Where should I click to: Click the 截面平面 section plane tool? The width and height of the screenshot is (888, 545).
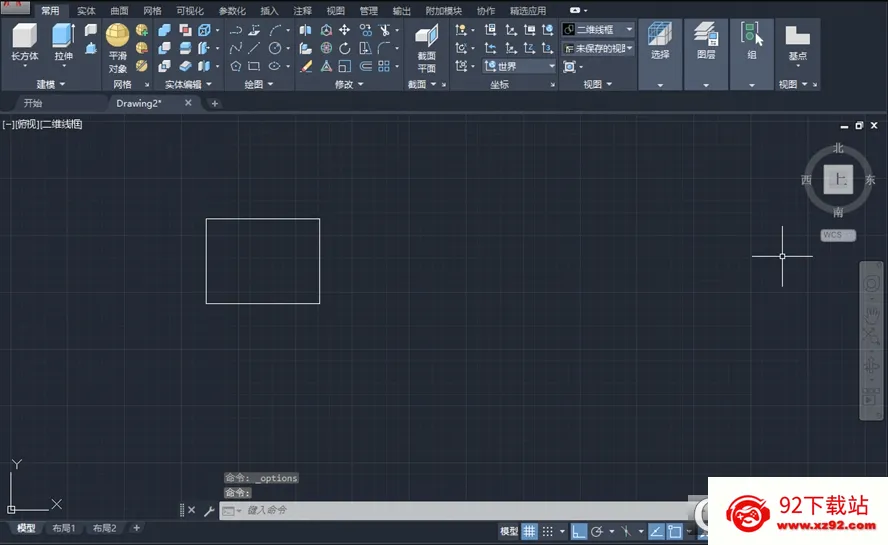426,48
